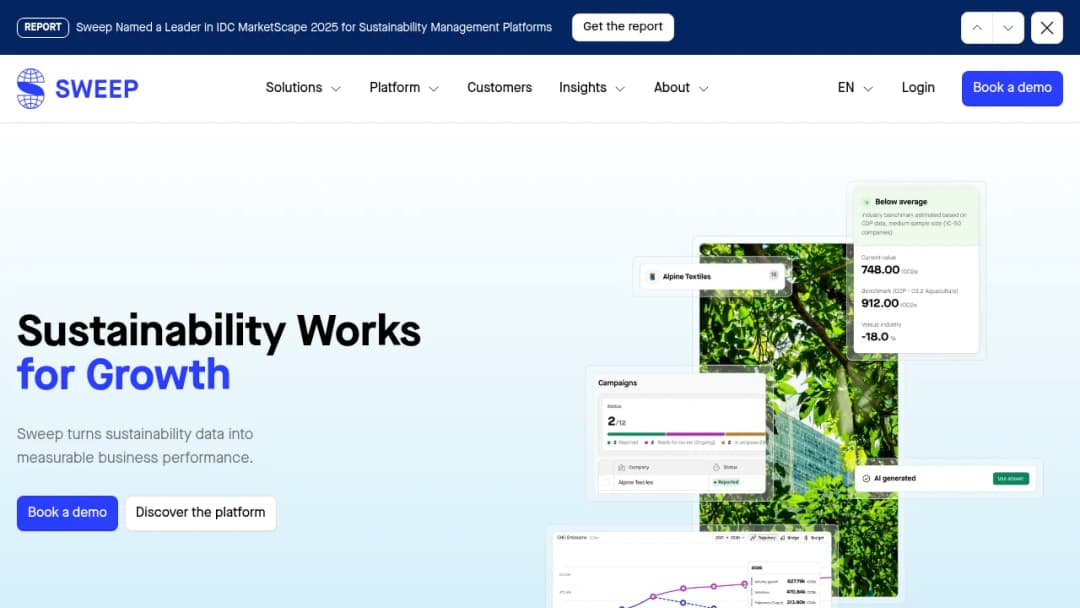Show previous announcement with up arrow
The width and height of the screenshot is (1080, 608).
point(977,28)
